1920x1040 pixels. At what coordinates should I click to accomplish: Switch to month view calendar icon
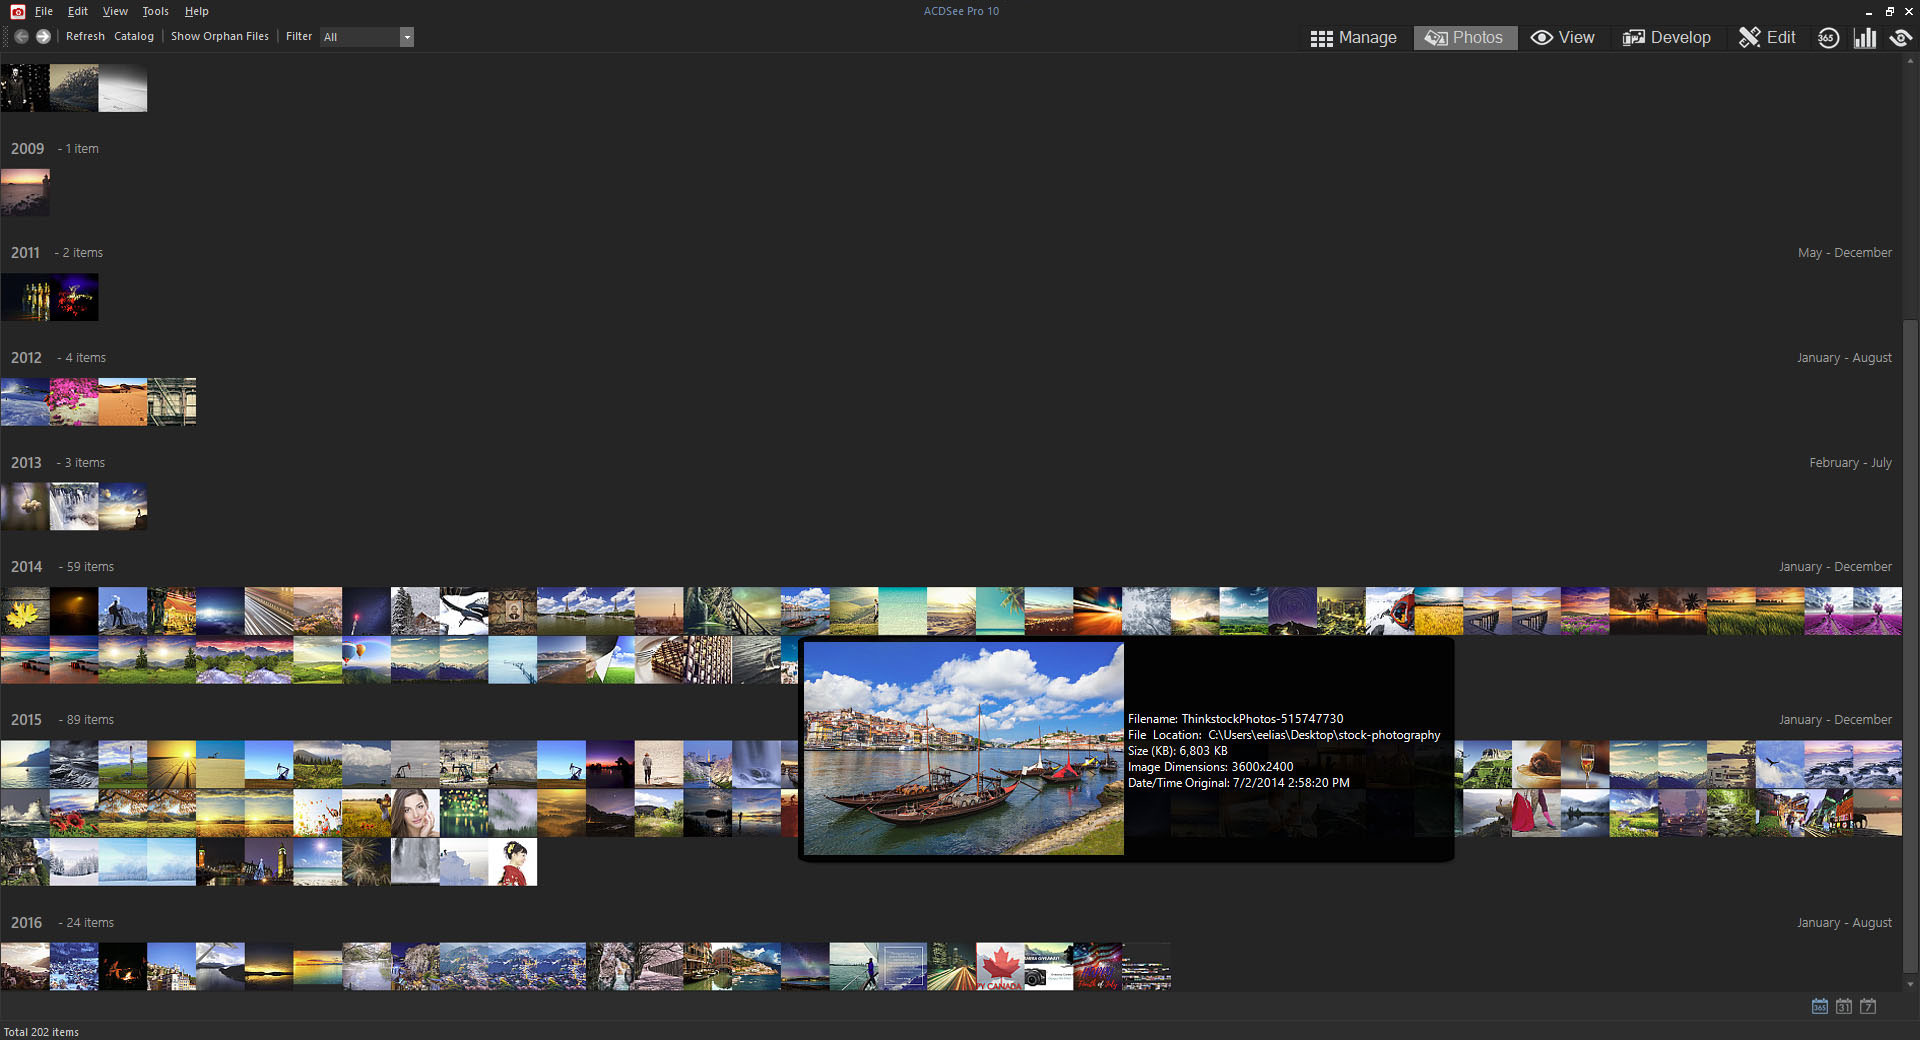coord(1844,1006)
